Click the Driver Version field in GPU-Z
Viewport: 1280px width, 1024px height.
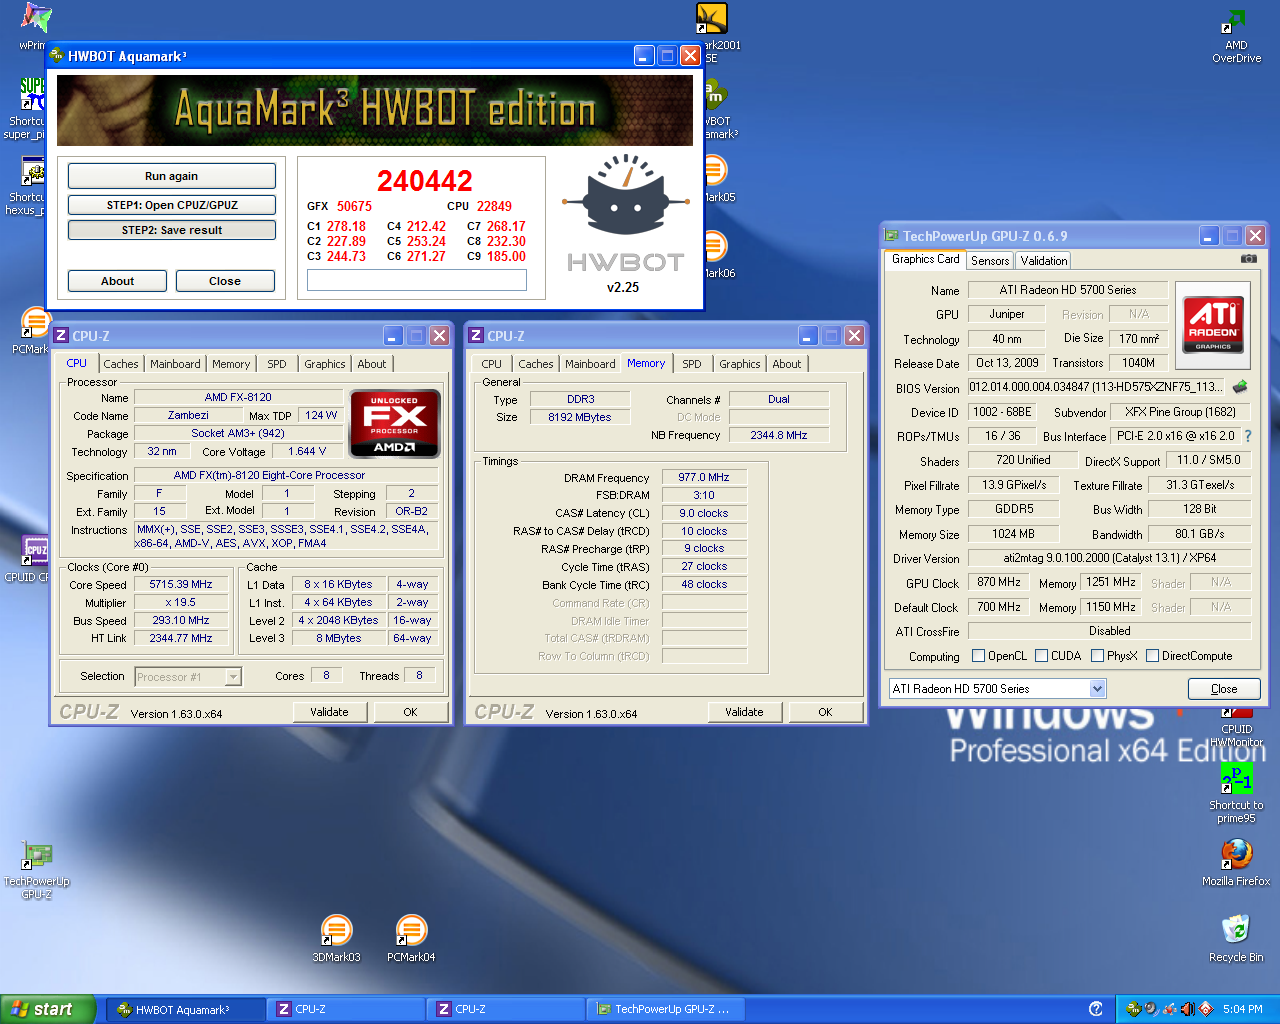pyautogui.click(x=1110, y=558)
